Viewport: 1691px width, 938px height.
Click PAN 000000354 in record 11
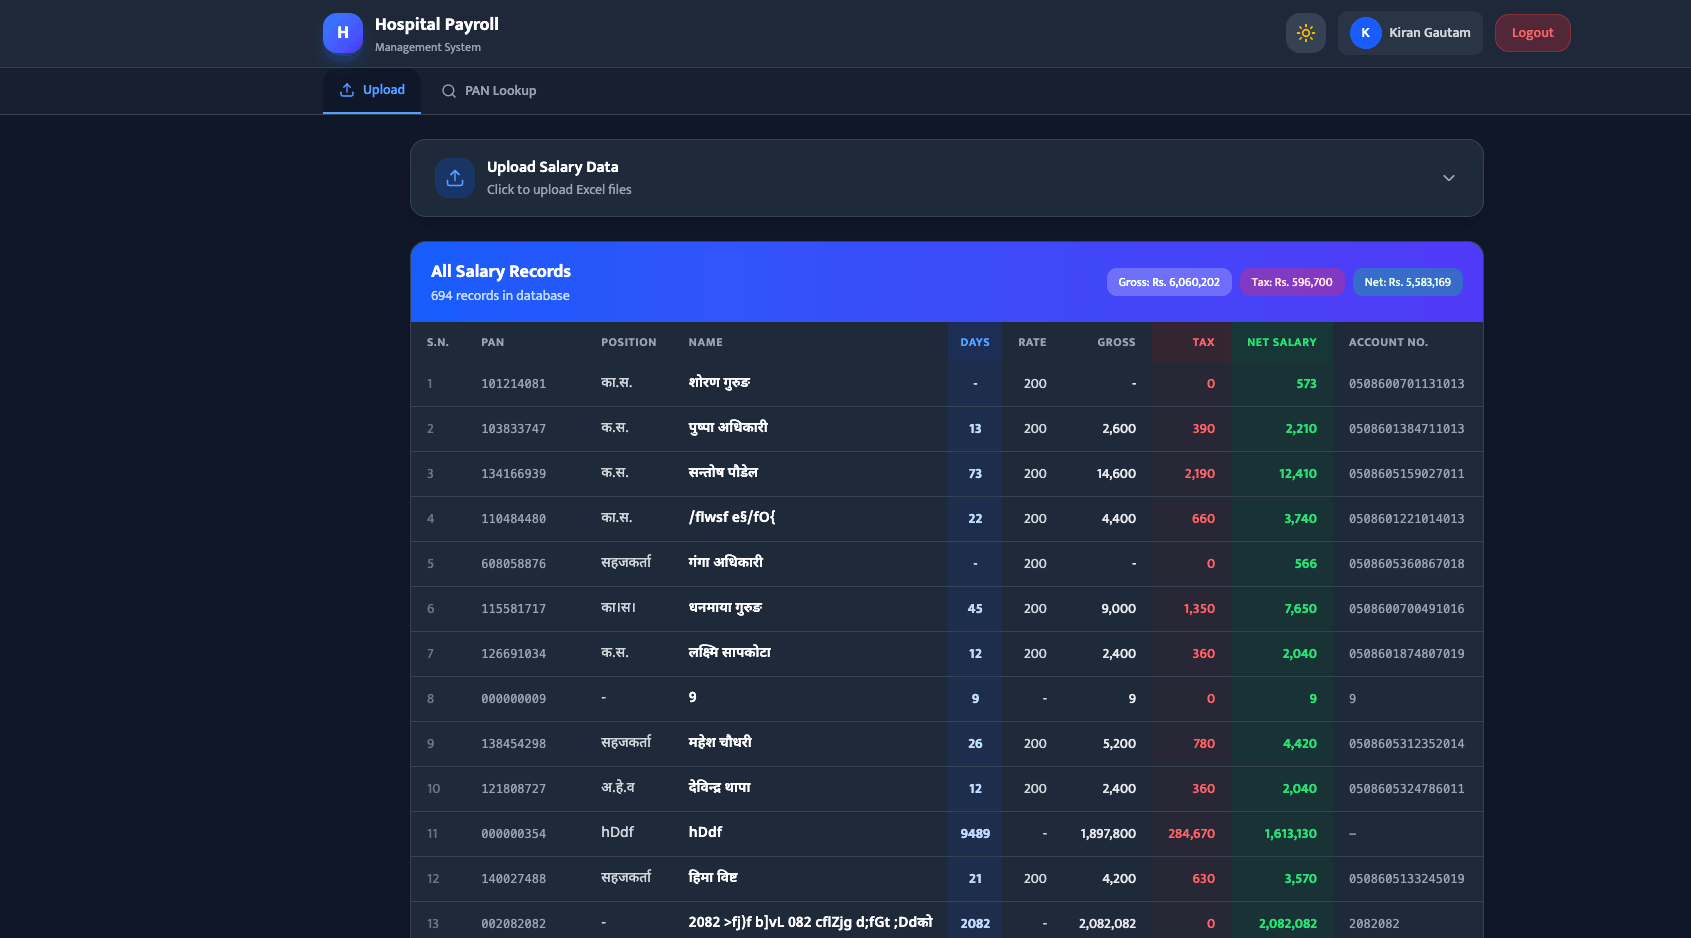pyautogui.click(x=513, y=833)
